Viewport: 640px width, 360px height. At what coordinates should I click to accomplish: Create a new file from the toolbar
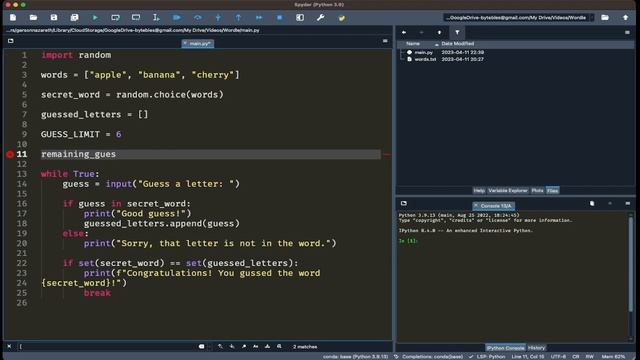pyautogui.click(x=13, y=18)
